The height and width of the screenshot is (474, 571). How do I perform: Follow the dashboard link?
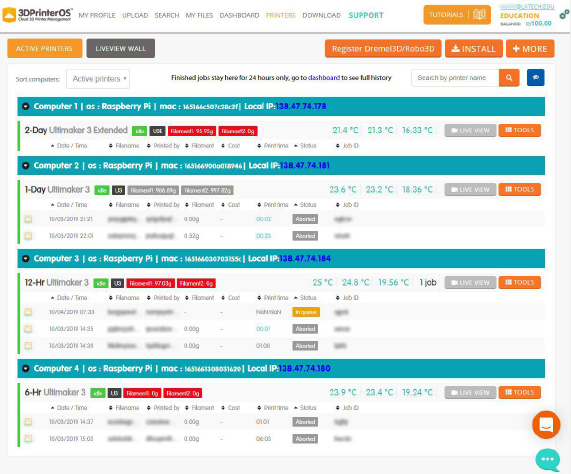click(x=324, y=78)
